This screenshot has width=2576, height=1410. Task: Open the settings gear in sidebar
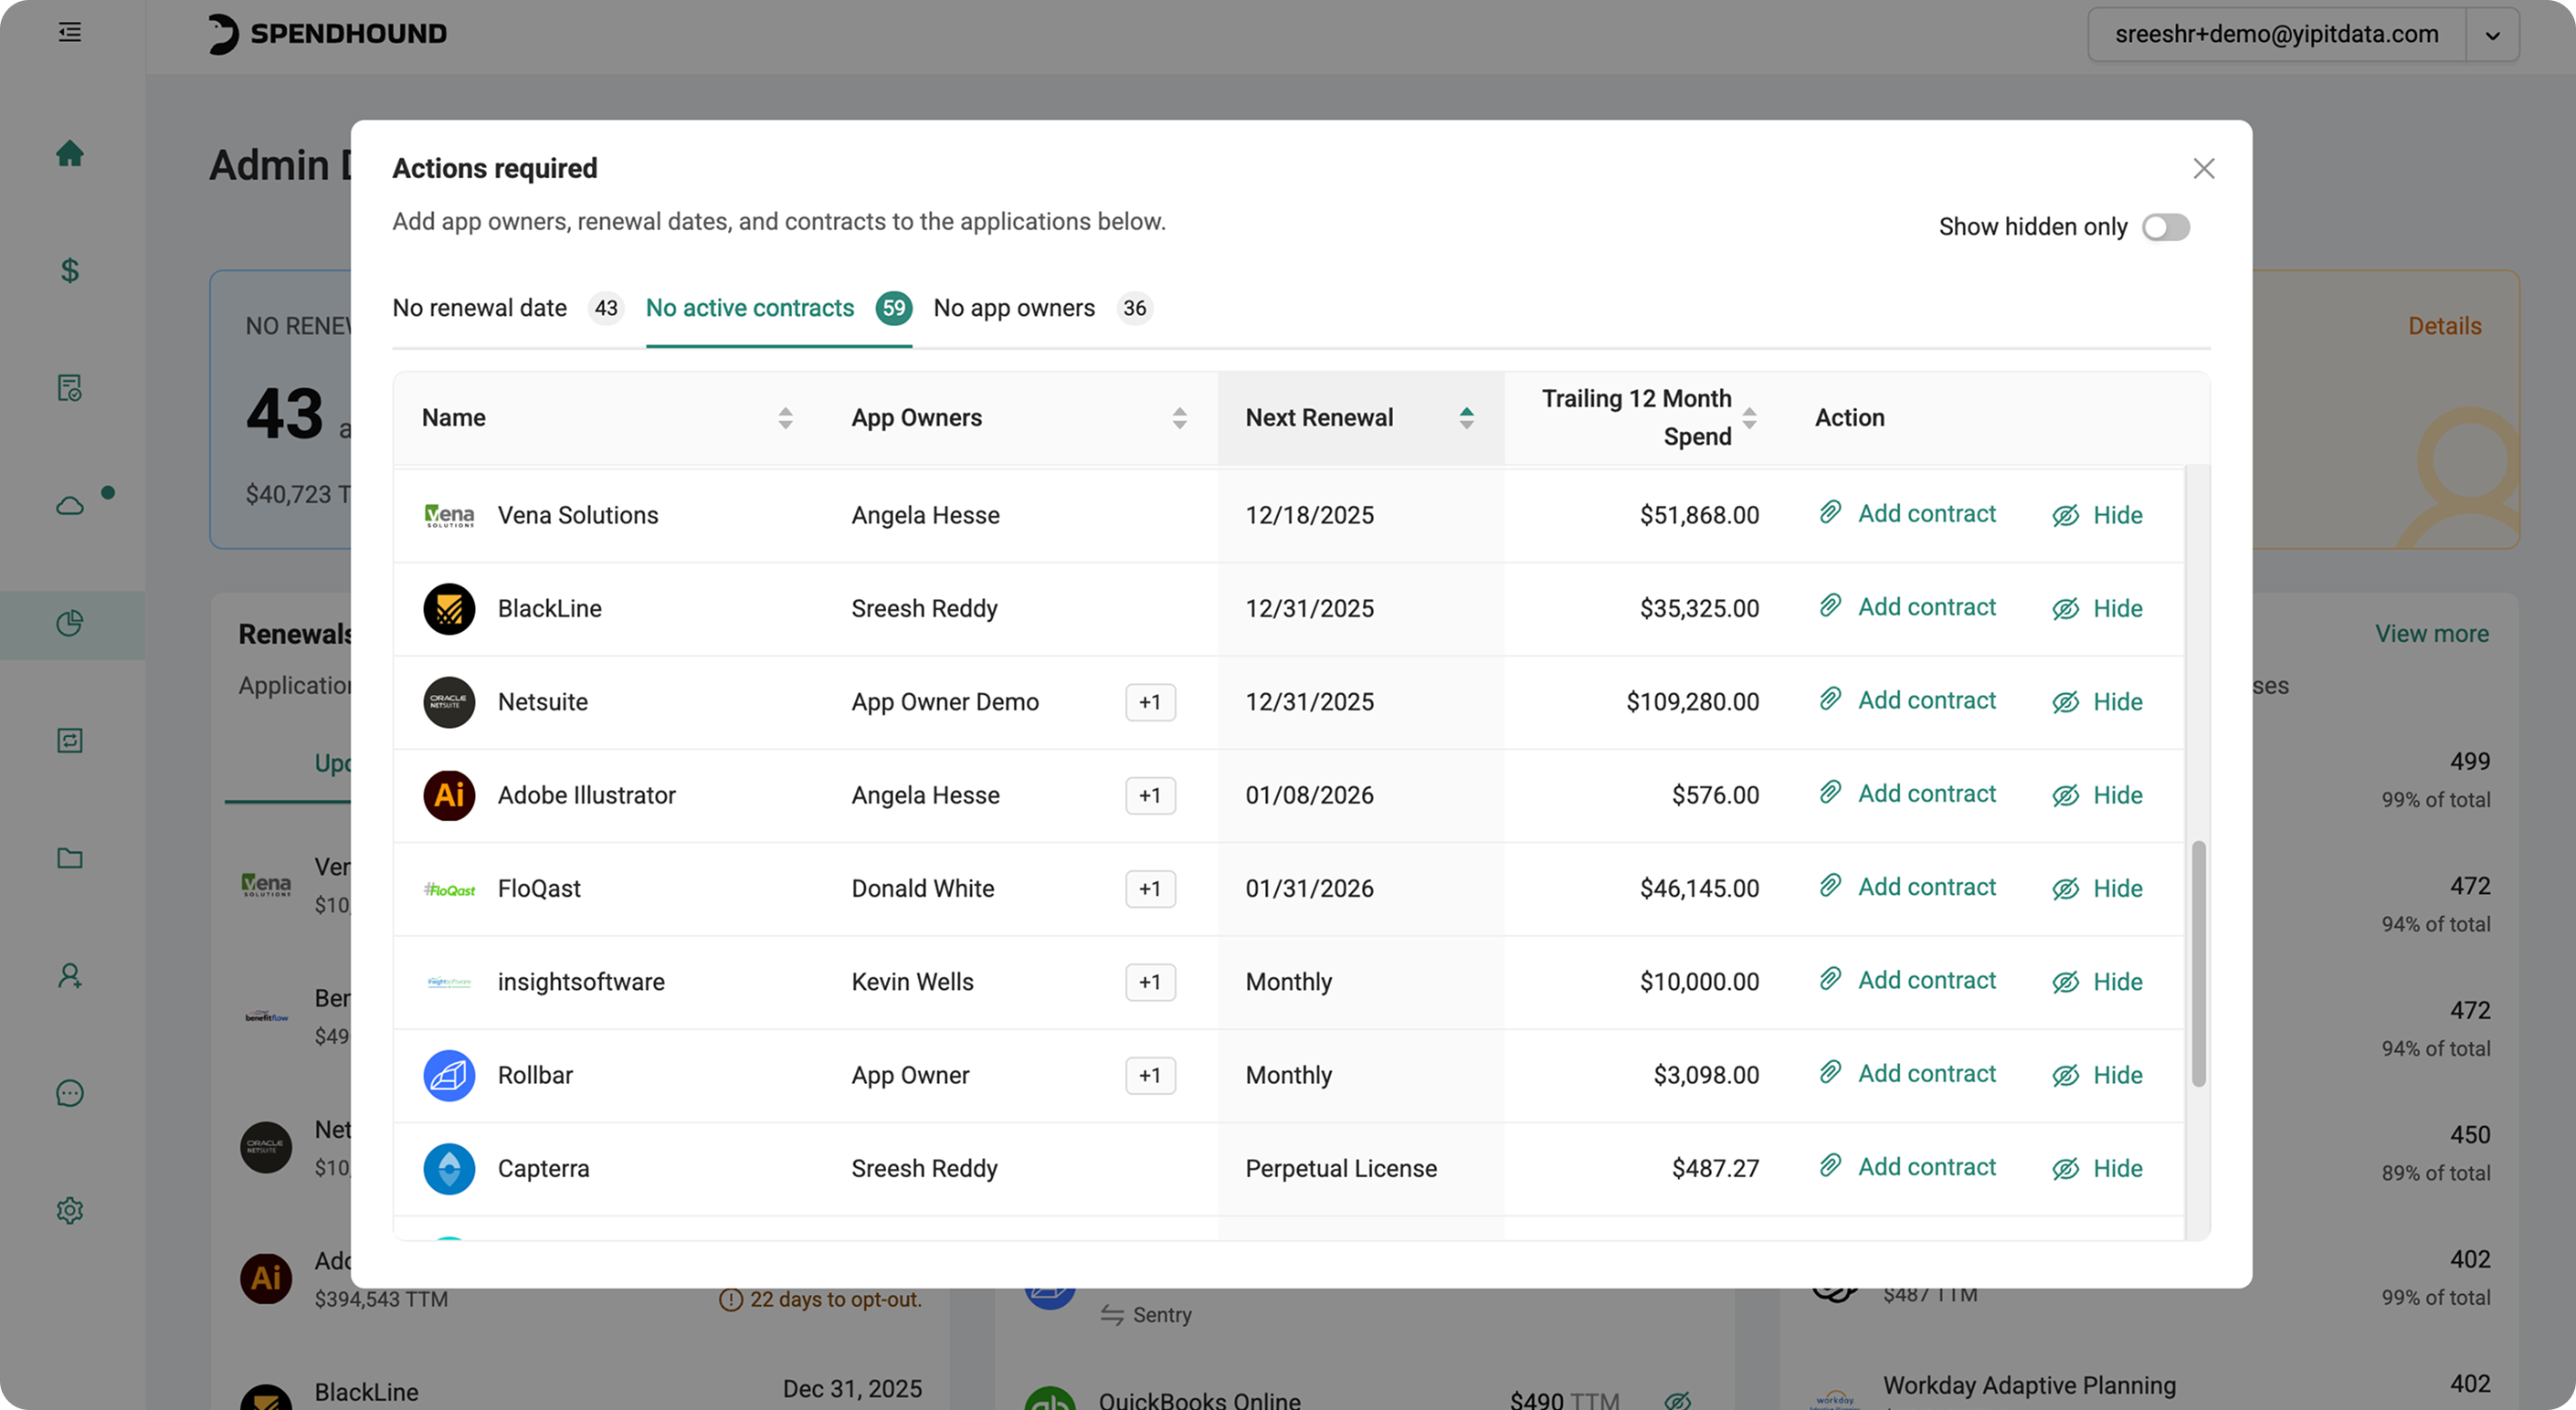(69, 1210)
